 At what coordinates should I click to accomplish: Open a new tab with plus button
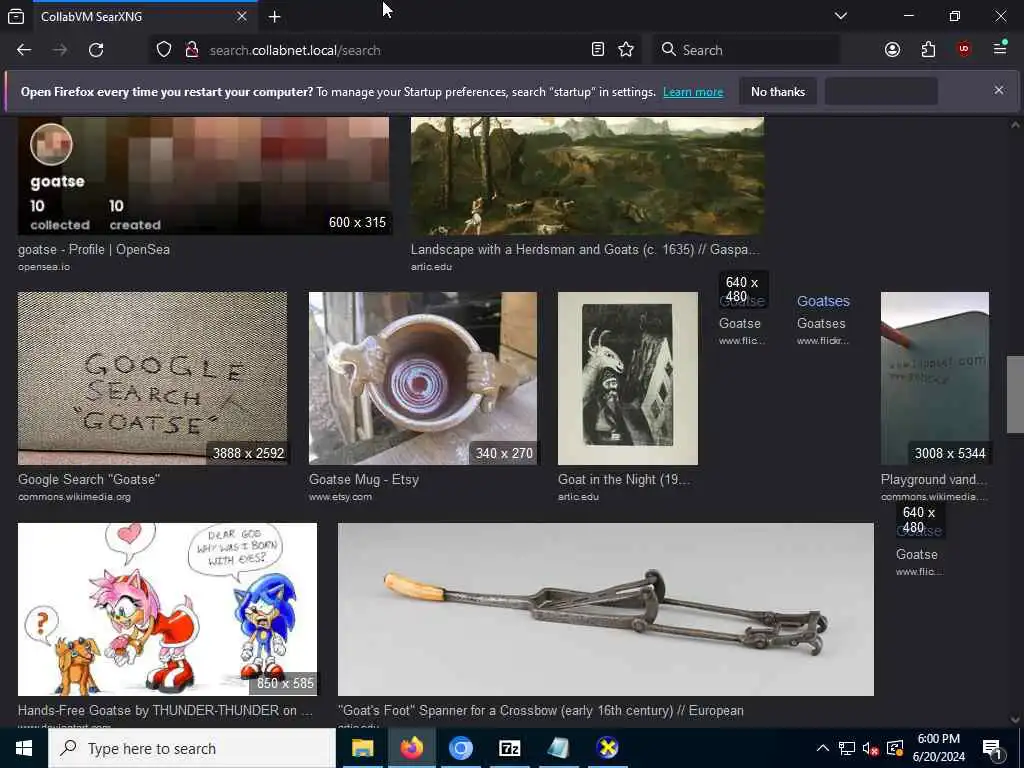point(274,17)
